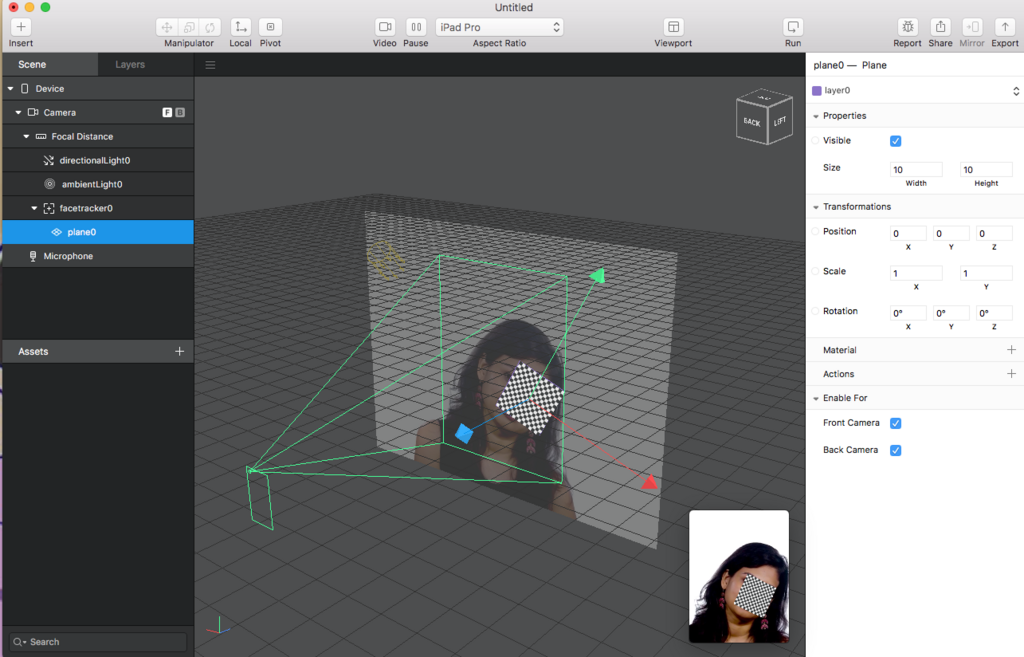This screenshot has width=1024, height=657.
Task: Collapse the Properties section
Action: pos(816,116)
